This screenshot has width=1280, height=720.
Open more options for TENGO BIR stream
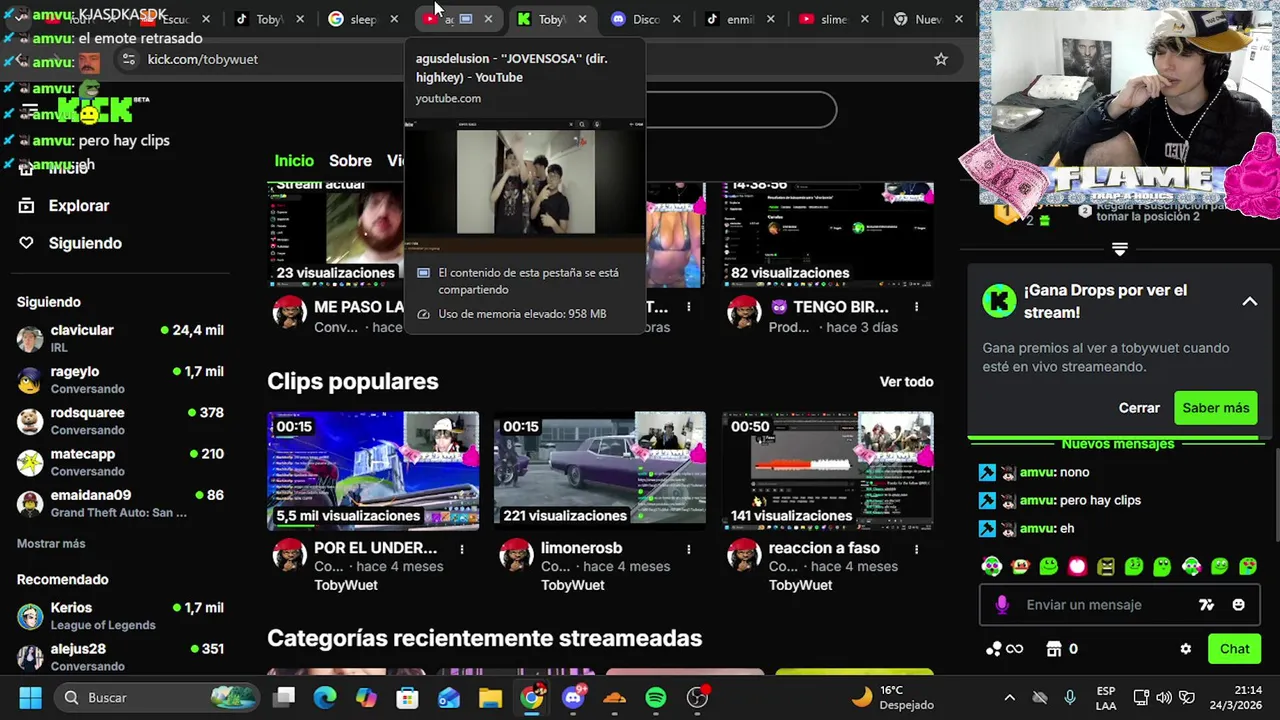(x=916, y=307)
